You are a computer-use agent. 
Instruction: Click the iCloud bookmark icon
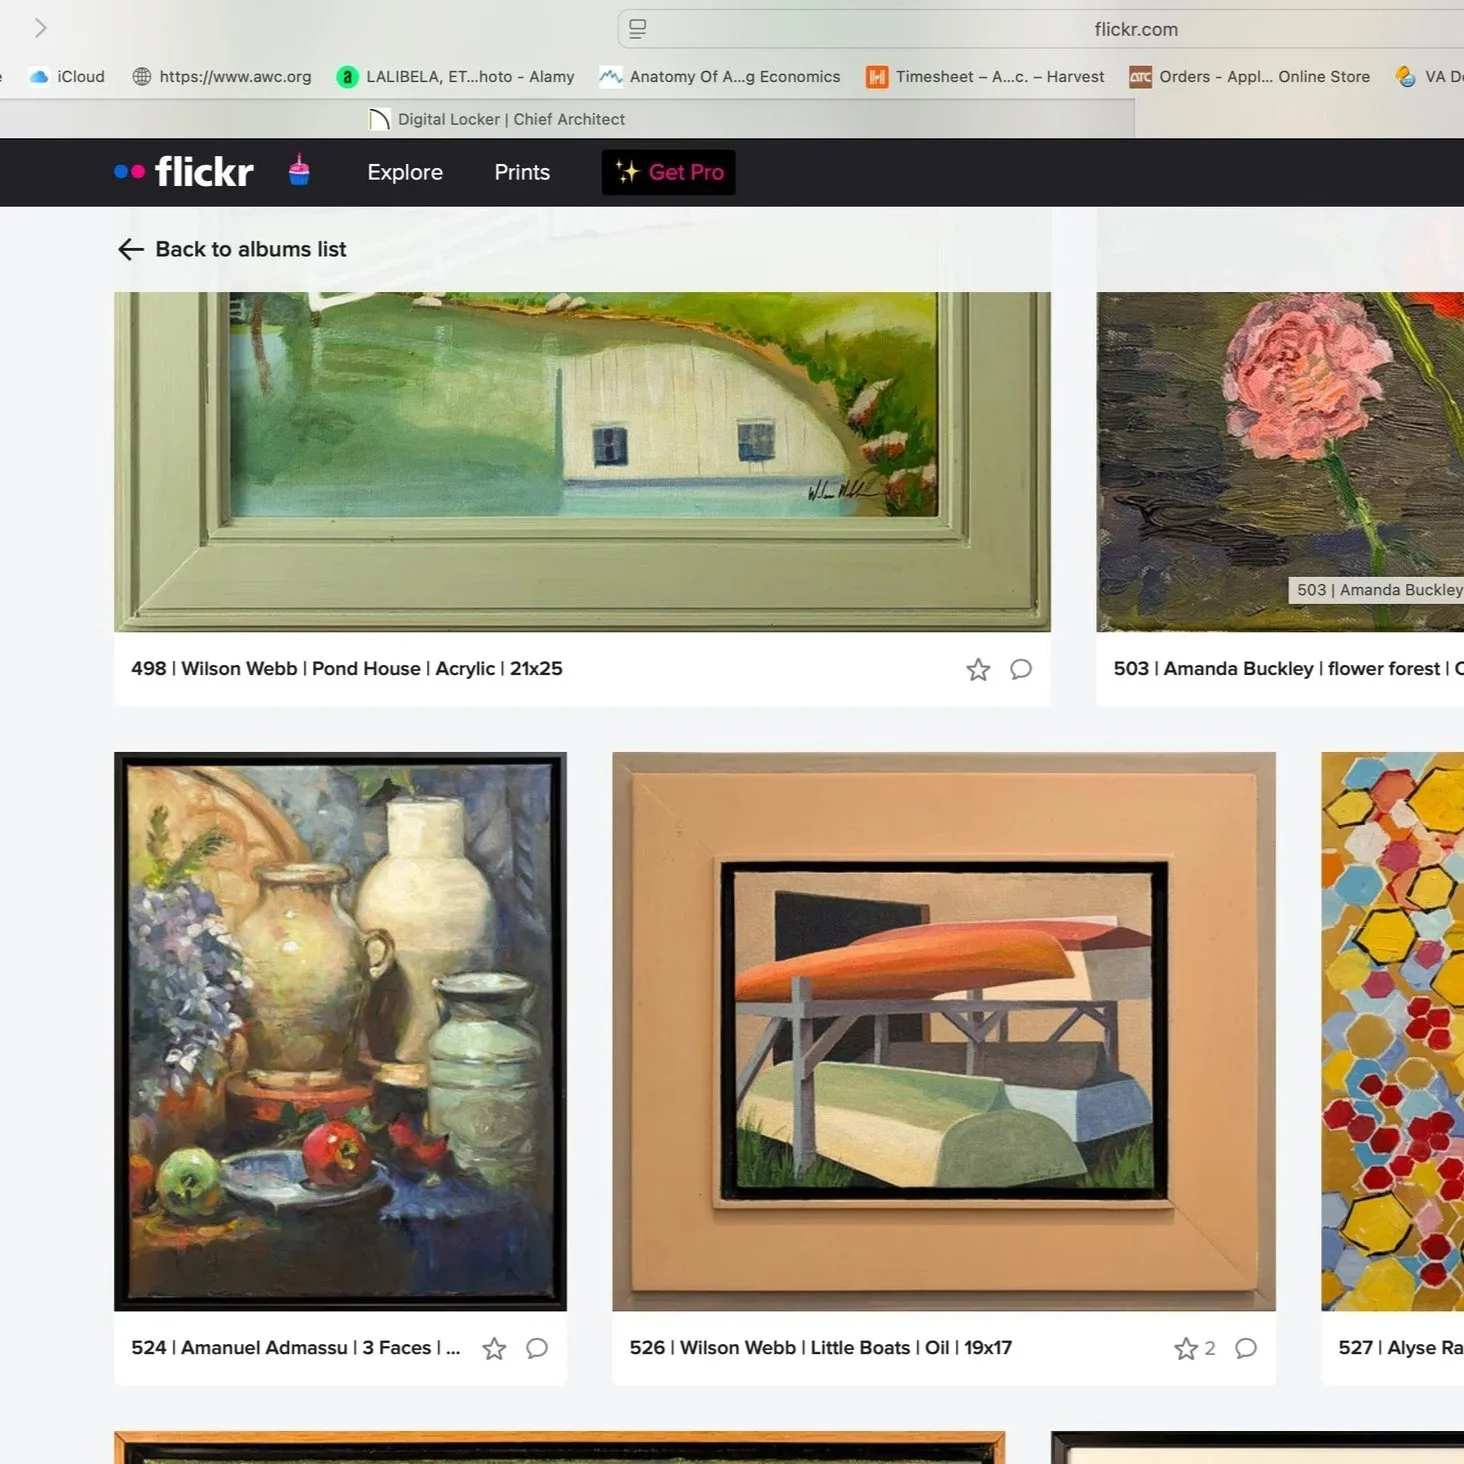[x=38, y=76]
